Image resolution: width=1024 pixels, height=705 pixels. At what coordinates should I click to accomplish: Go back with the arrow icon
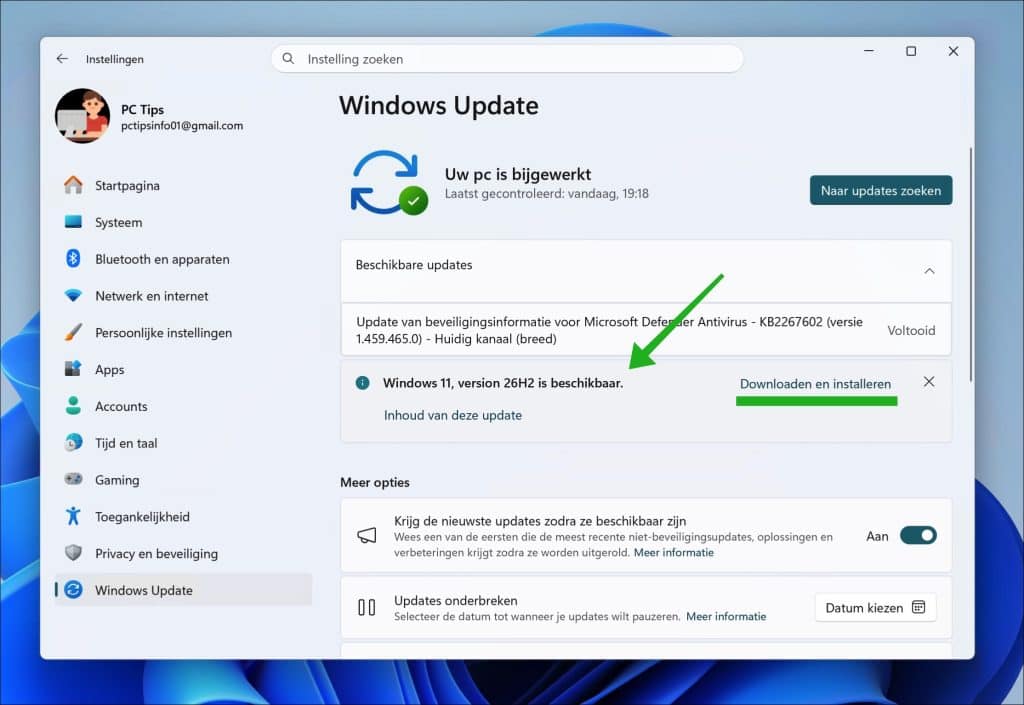(62, 59)
